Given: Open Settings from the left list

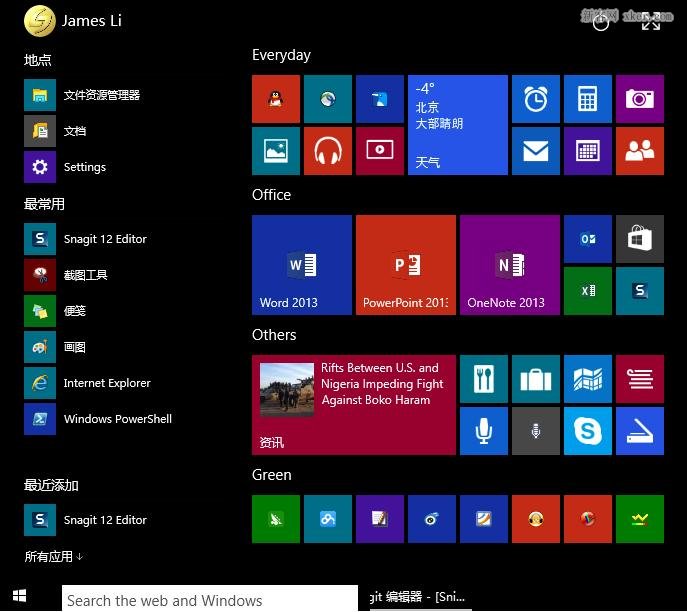Looking at the screenshot, I should pyautogui.click(x=65, y=167).
